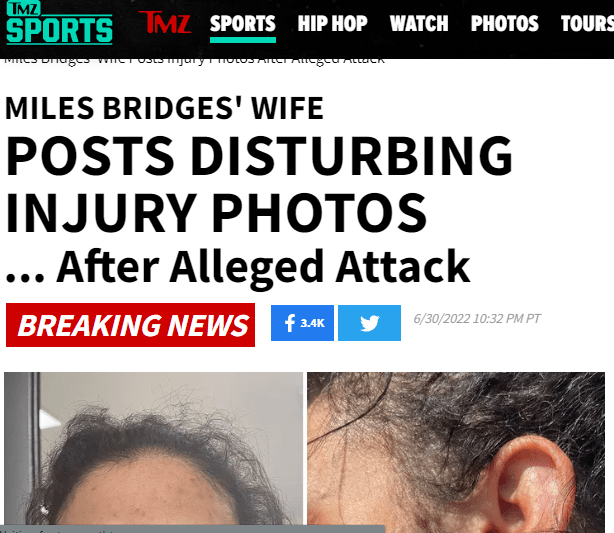Share the article via Facebook f icon
Screen dimensions: 614x533
point(290,323)
